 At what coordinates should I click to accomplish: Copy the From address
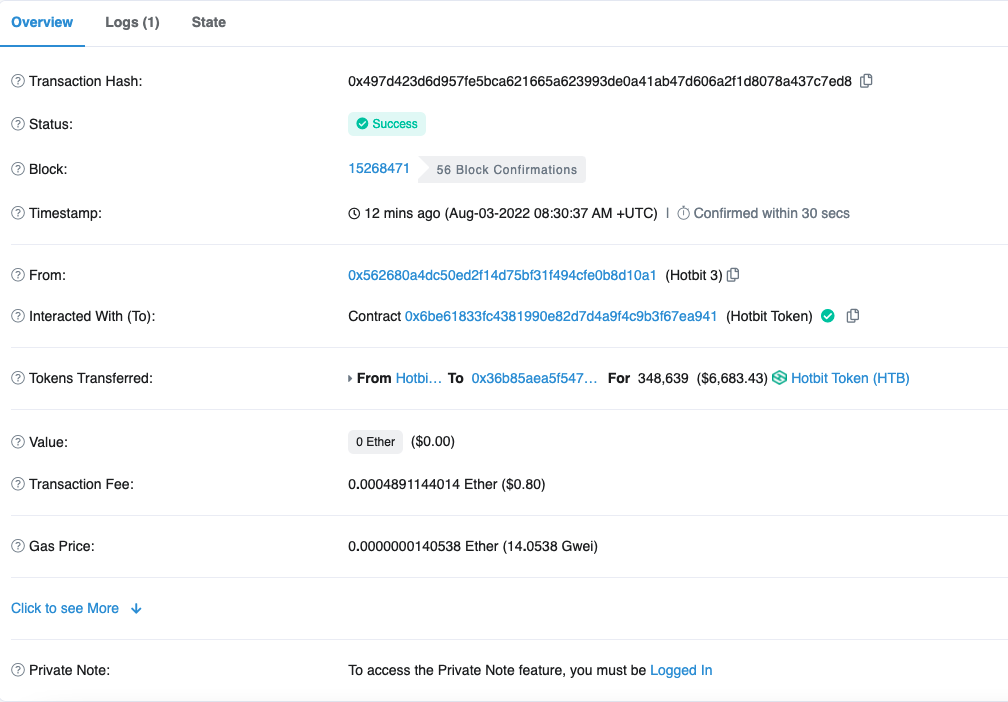click(x=733, y=274)
